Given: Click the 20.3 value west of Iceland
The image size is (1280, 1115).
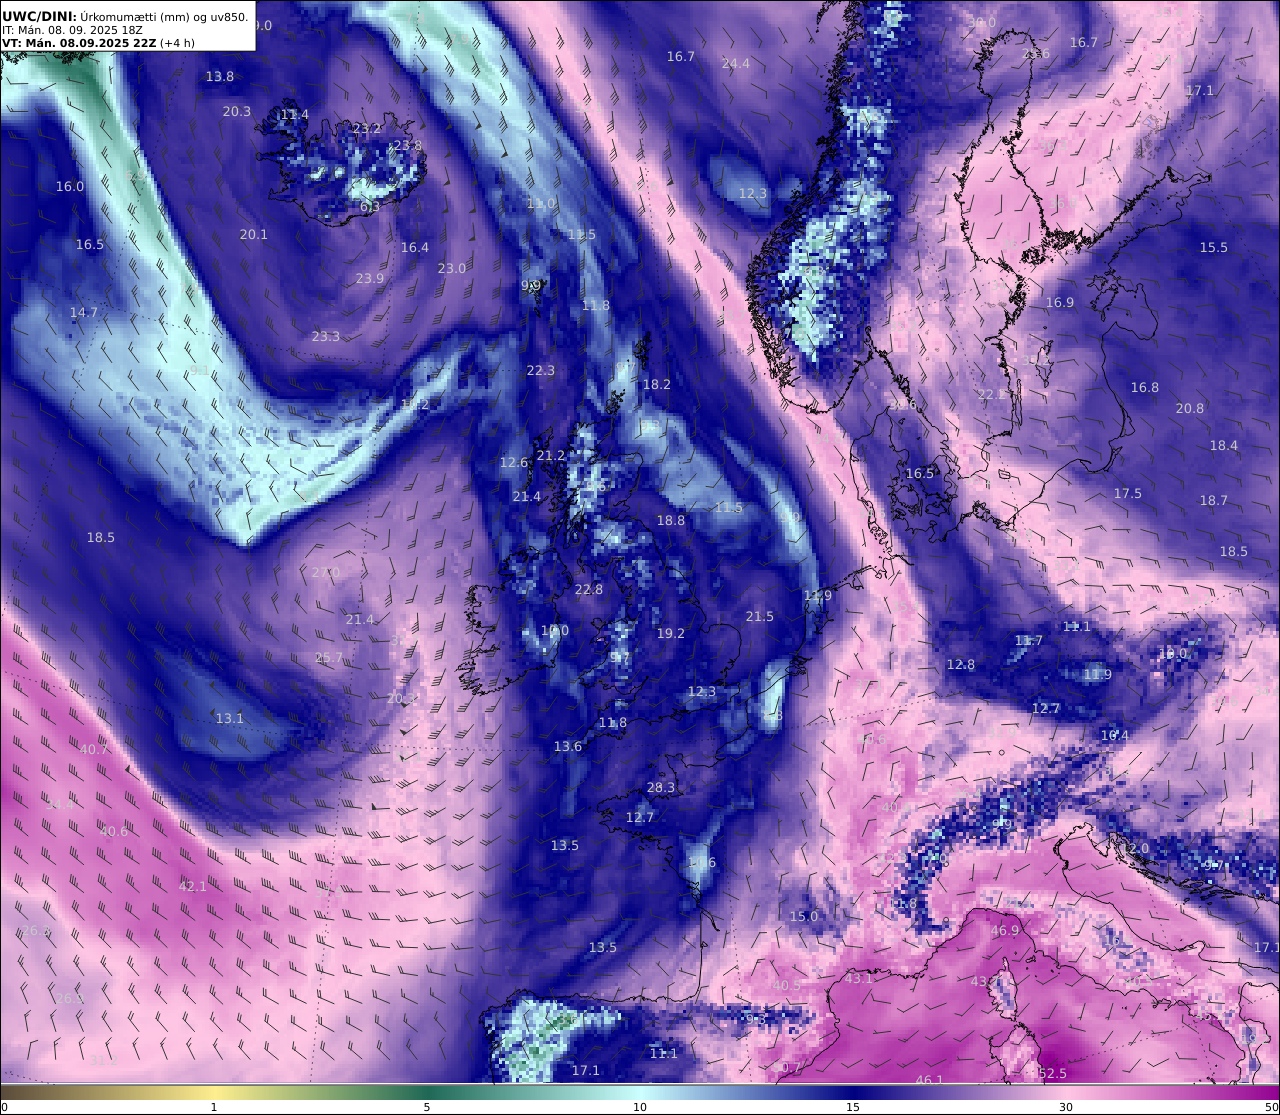Looking at the screenshot, I should coord(237,112).
